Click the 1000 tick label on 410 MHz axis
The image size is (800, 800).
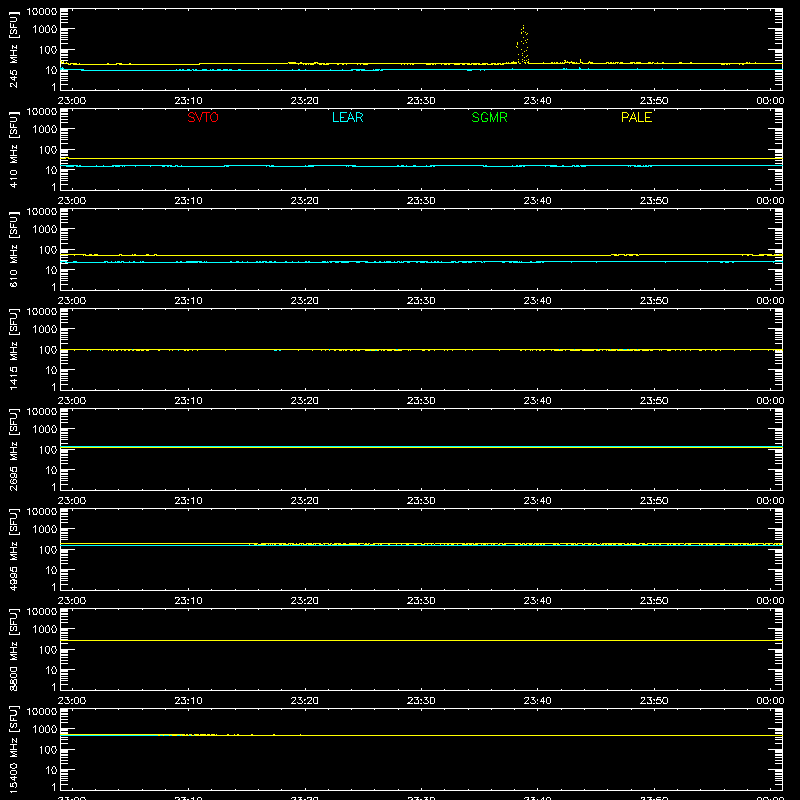point(45,130)
